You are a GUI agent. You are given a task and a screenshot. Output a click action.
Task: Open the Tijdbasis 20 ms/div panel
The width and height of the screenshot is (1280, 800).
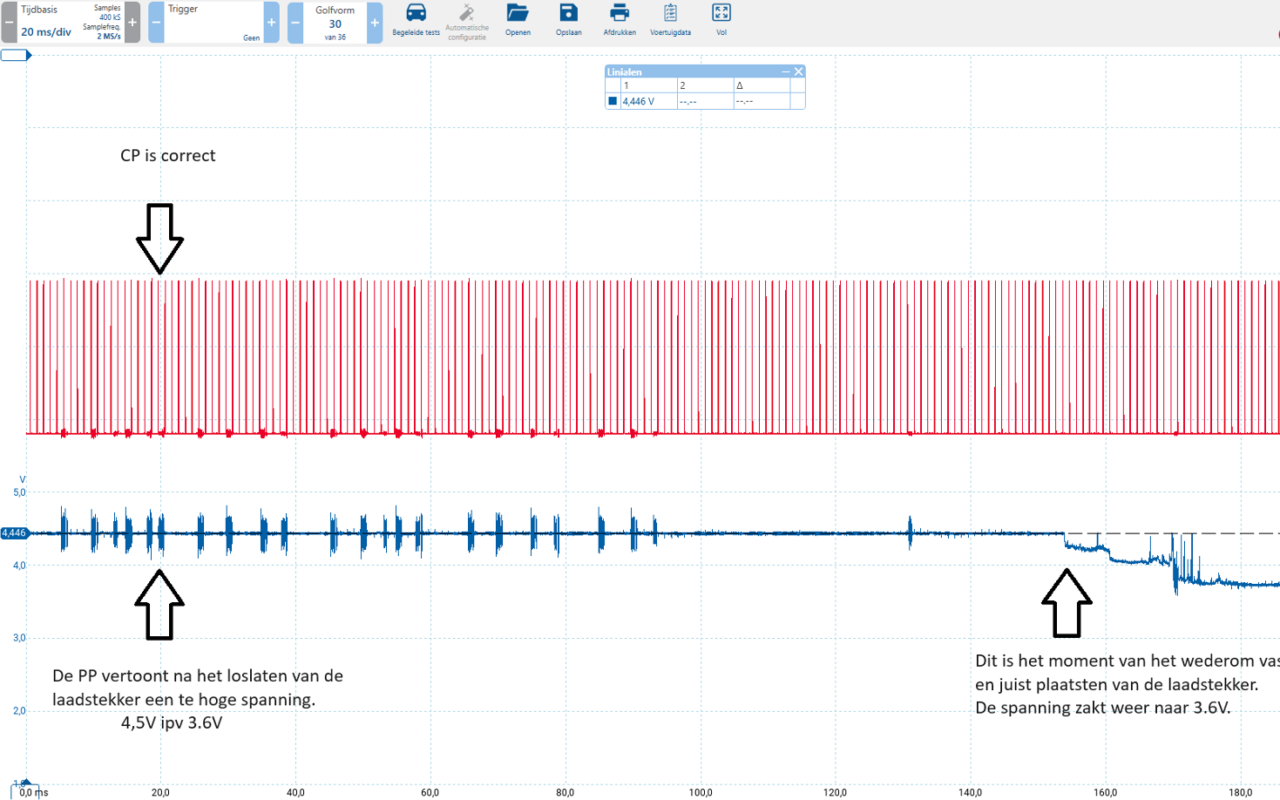click(70, 22)
